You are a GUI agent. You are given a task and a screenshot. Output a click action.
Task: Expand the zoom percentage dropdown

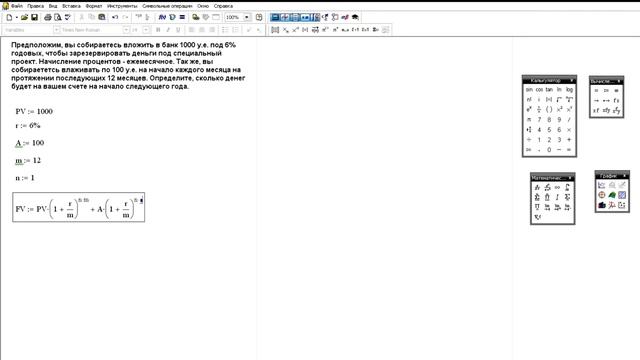(247, 17)
